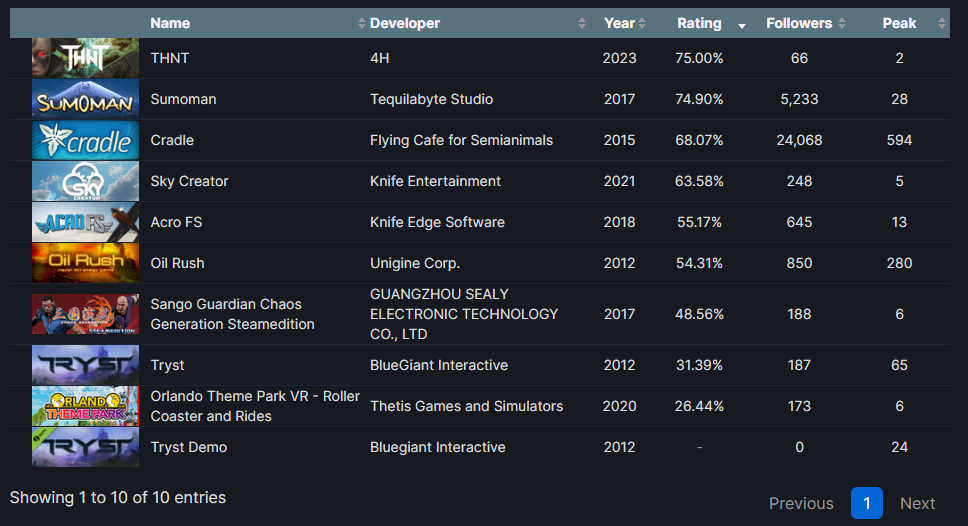968x526 pixels.
Task: Sort by the Developer column arrows
Action: (x=582, y=23)
